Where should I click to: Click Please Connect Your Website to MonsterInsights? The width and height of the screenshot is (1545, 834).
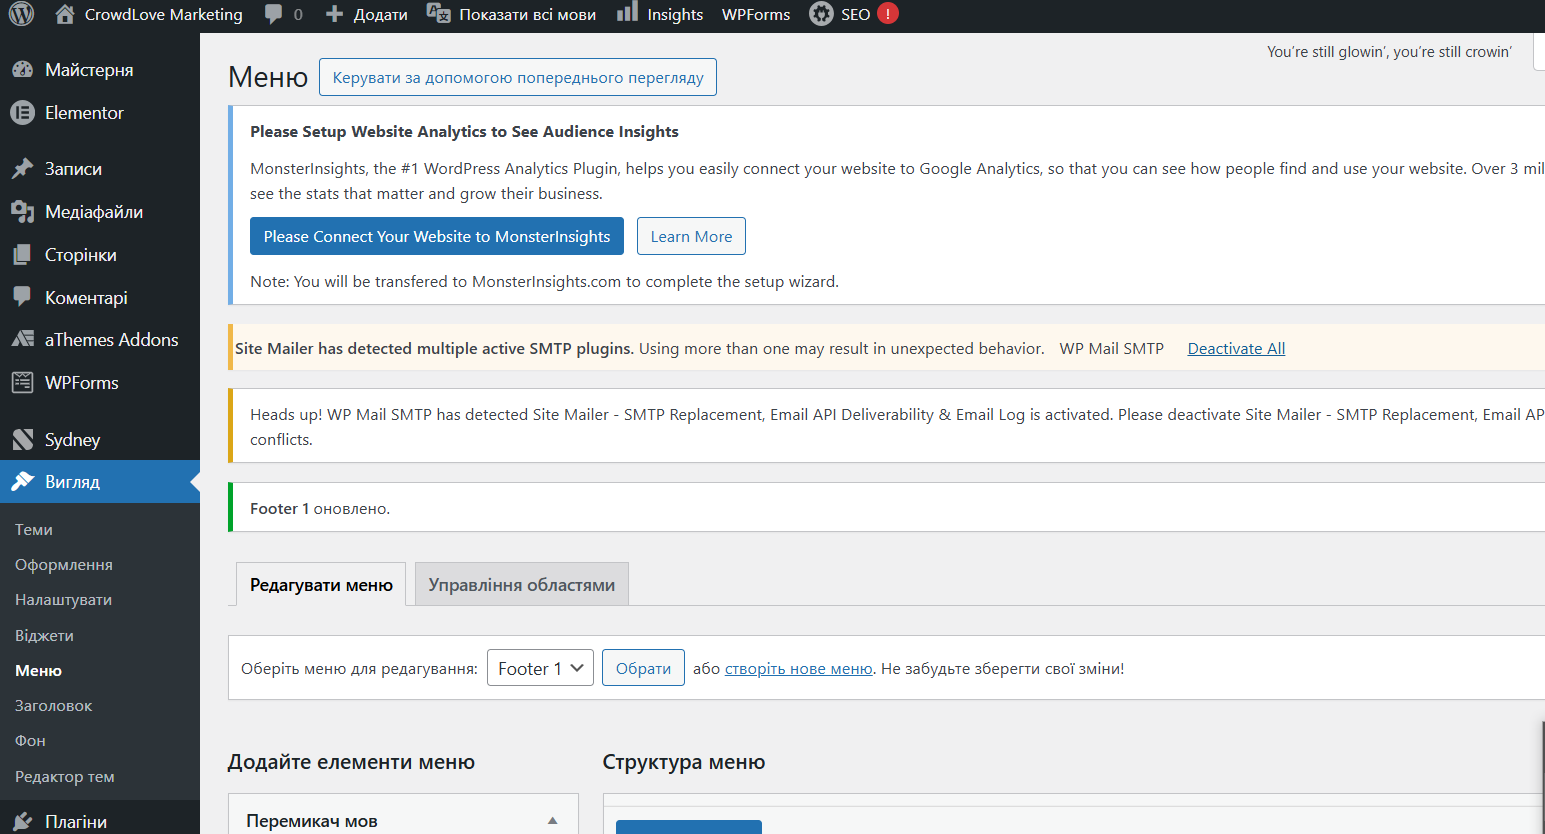(x=436, y=236)
